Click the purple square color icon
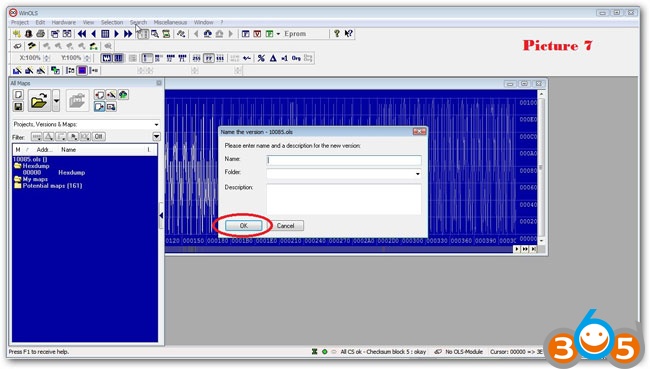 coord(82,70)
